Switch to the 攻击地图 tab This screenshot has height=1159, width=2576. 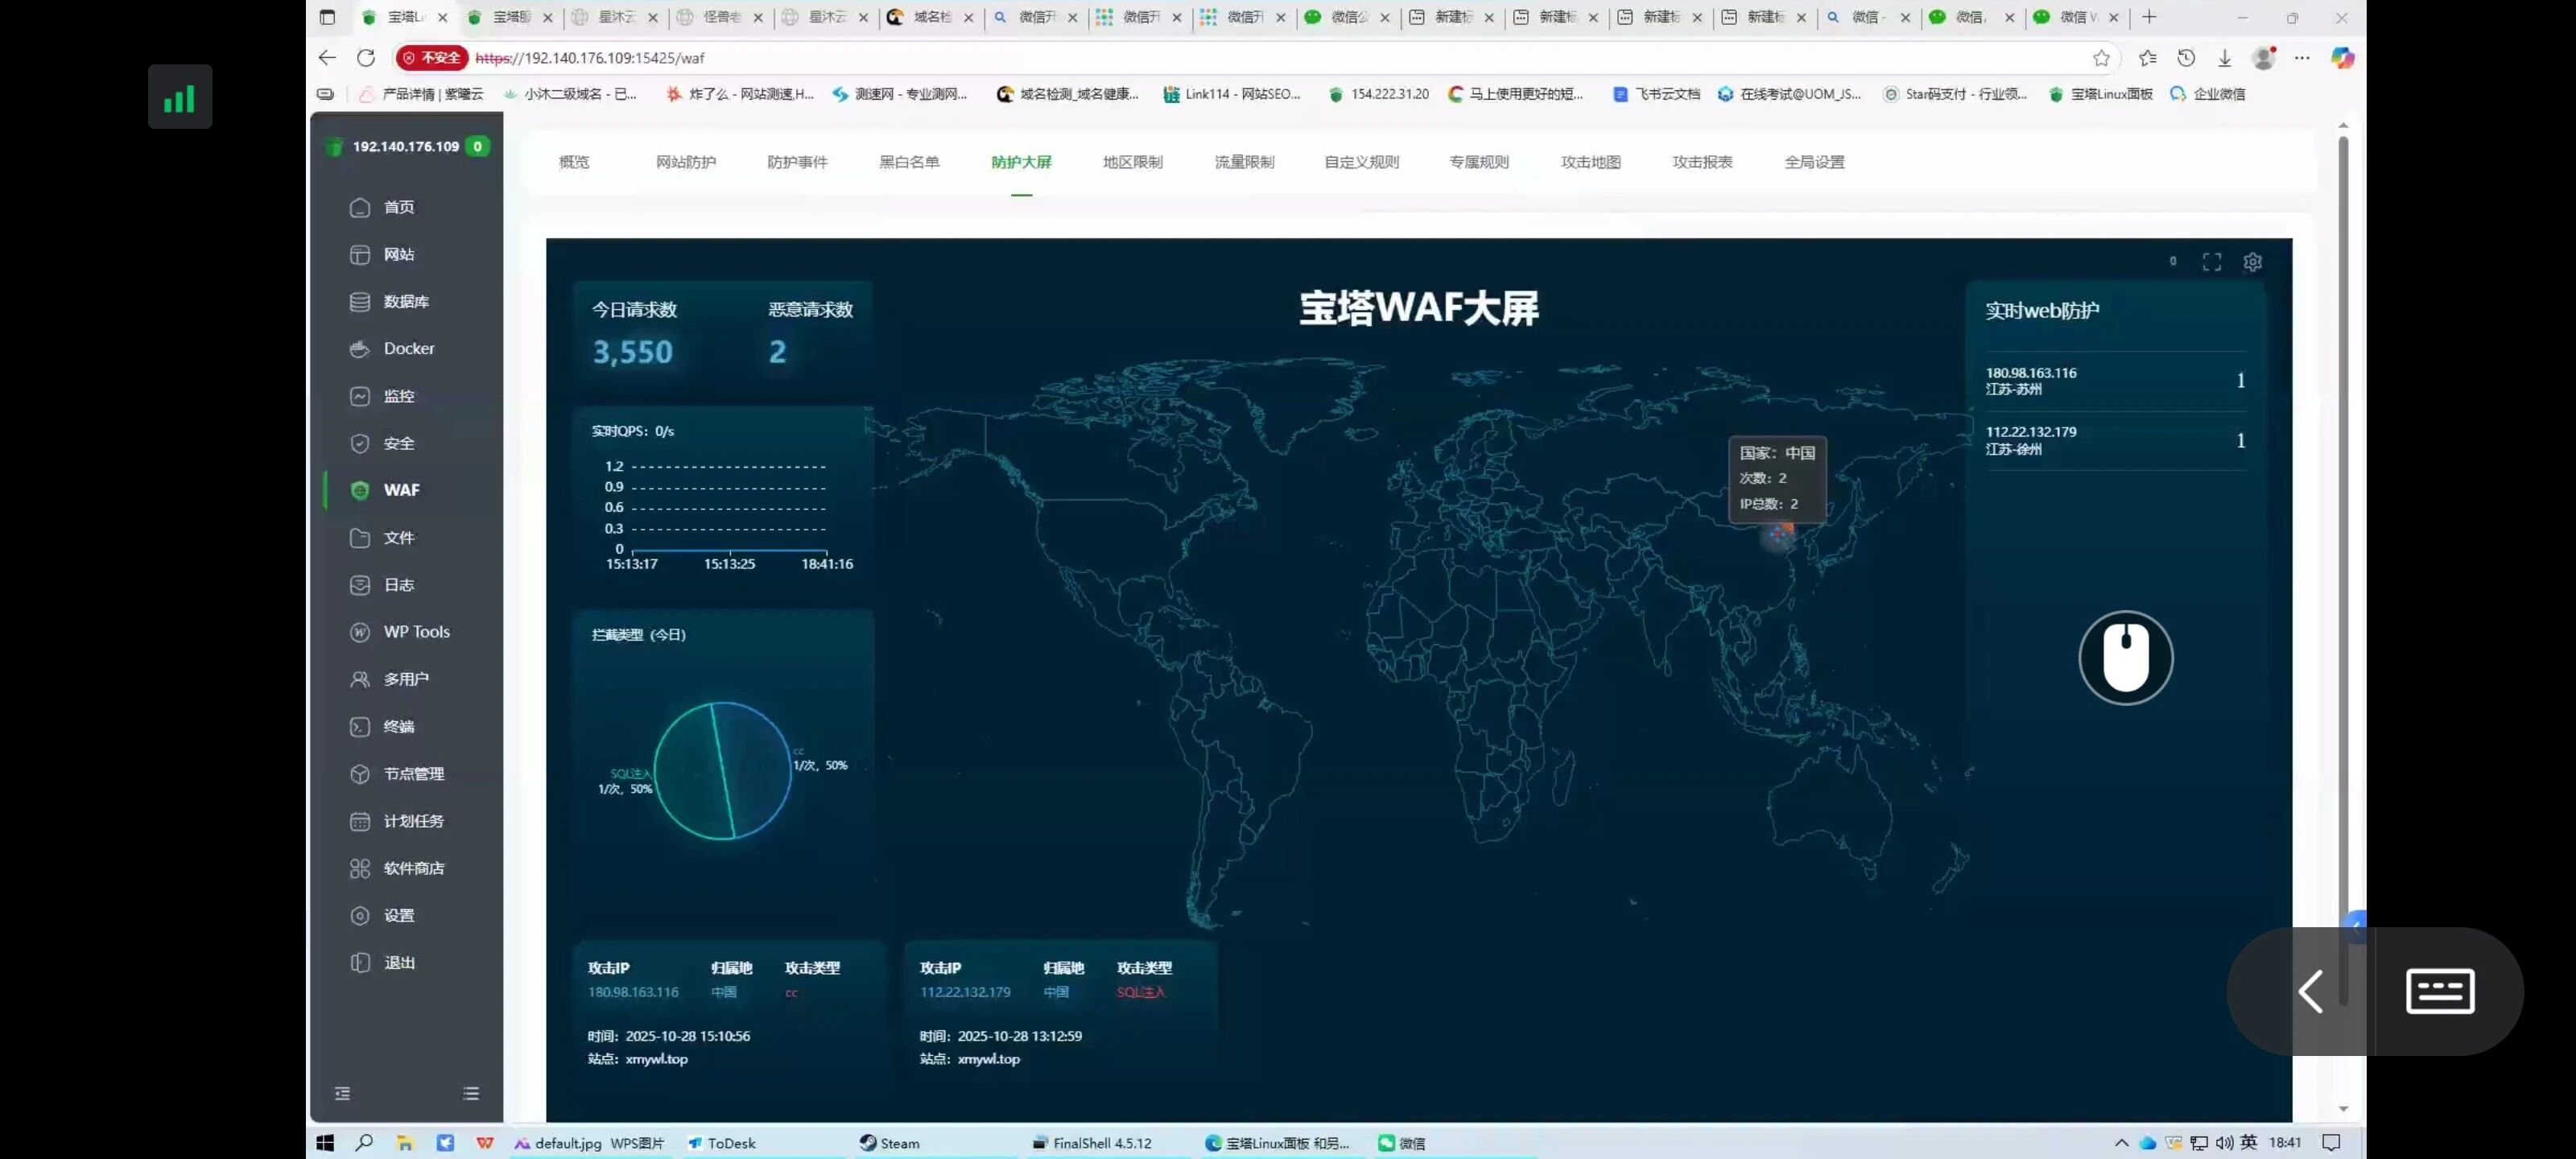(x=1590, y=162)
